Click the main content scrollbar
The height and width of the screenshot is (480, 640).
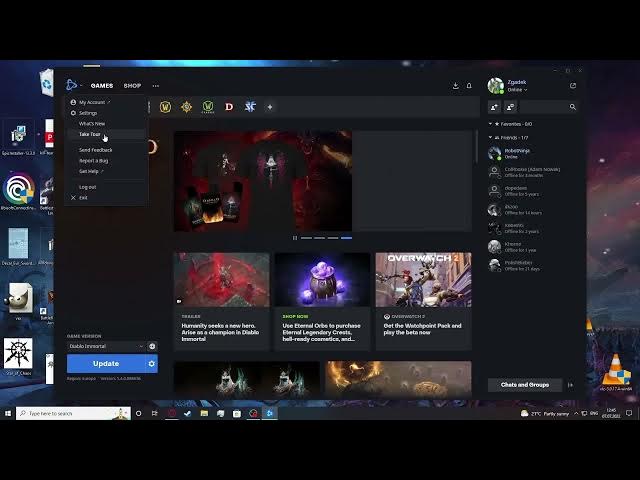pos(476,147)
